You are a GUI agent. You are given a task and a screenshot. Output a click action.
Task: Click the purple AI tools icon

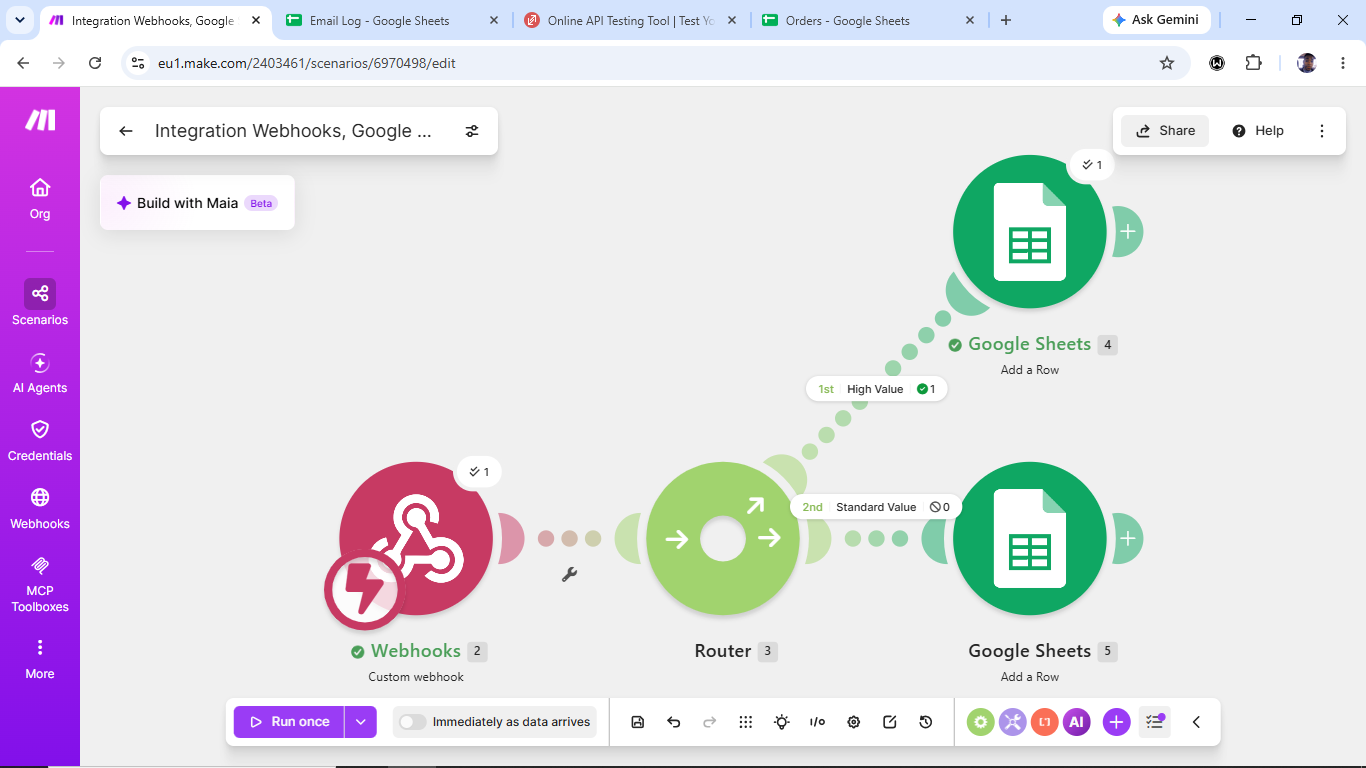(x=1077, y=722)
